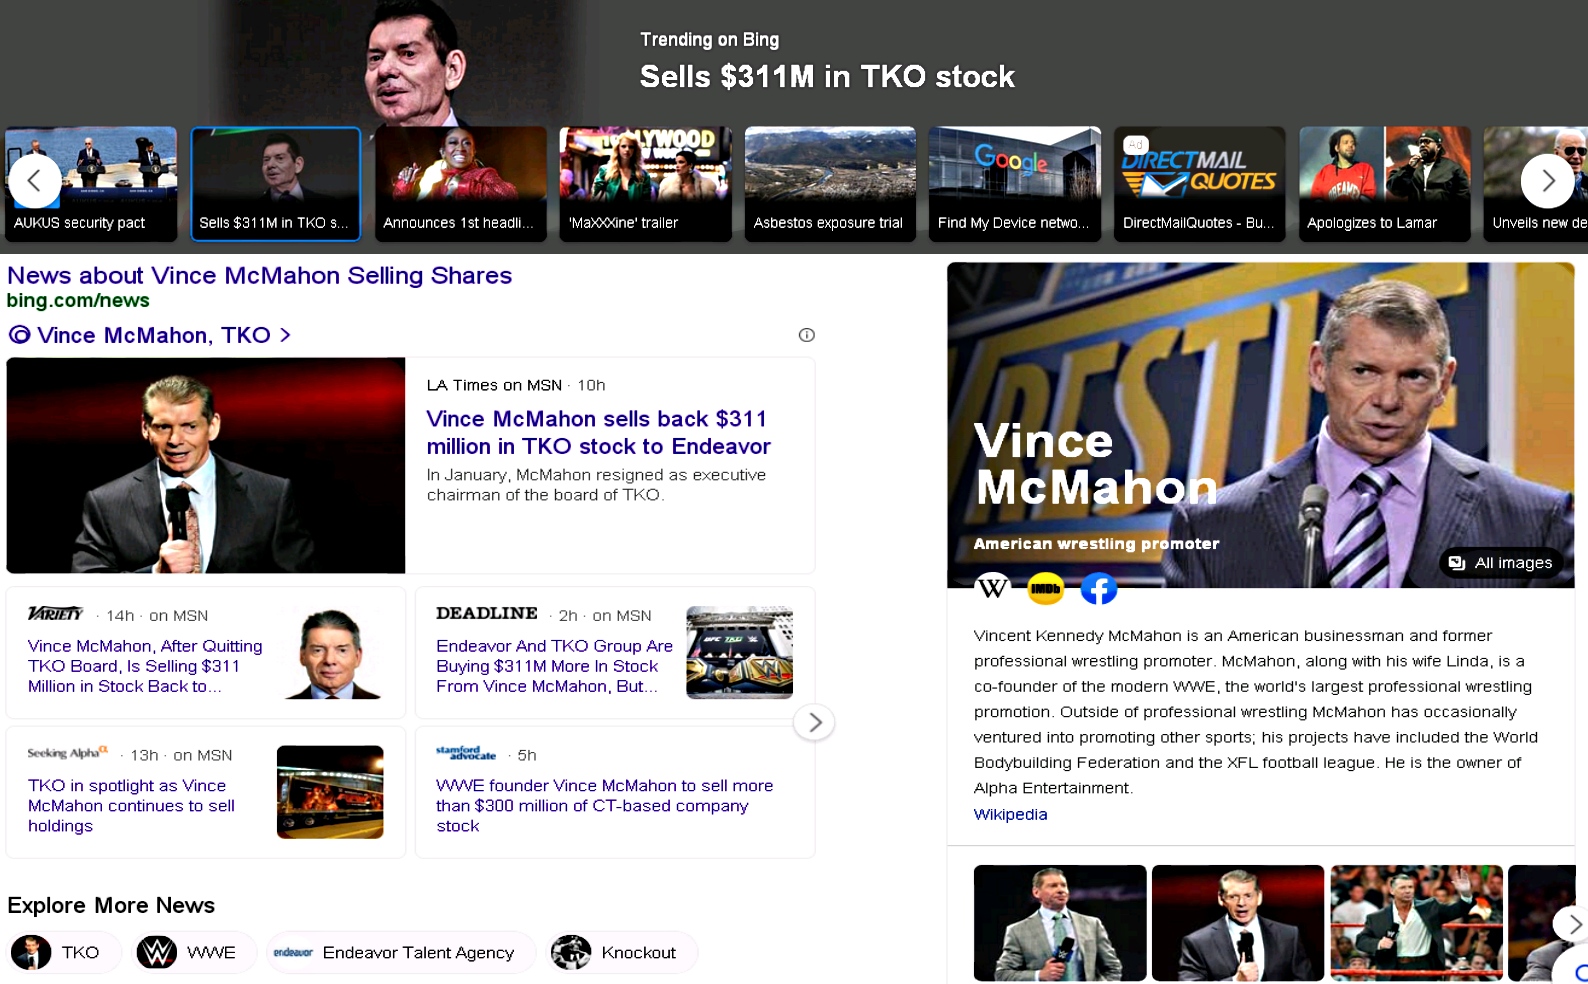The width and height of the screenshot is (1588, 984).
Task: Click the LA Times on MSN source
Action: click(x=494, y=385)
